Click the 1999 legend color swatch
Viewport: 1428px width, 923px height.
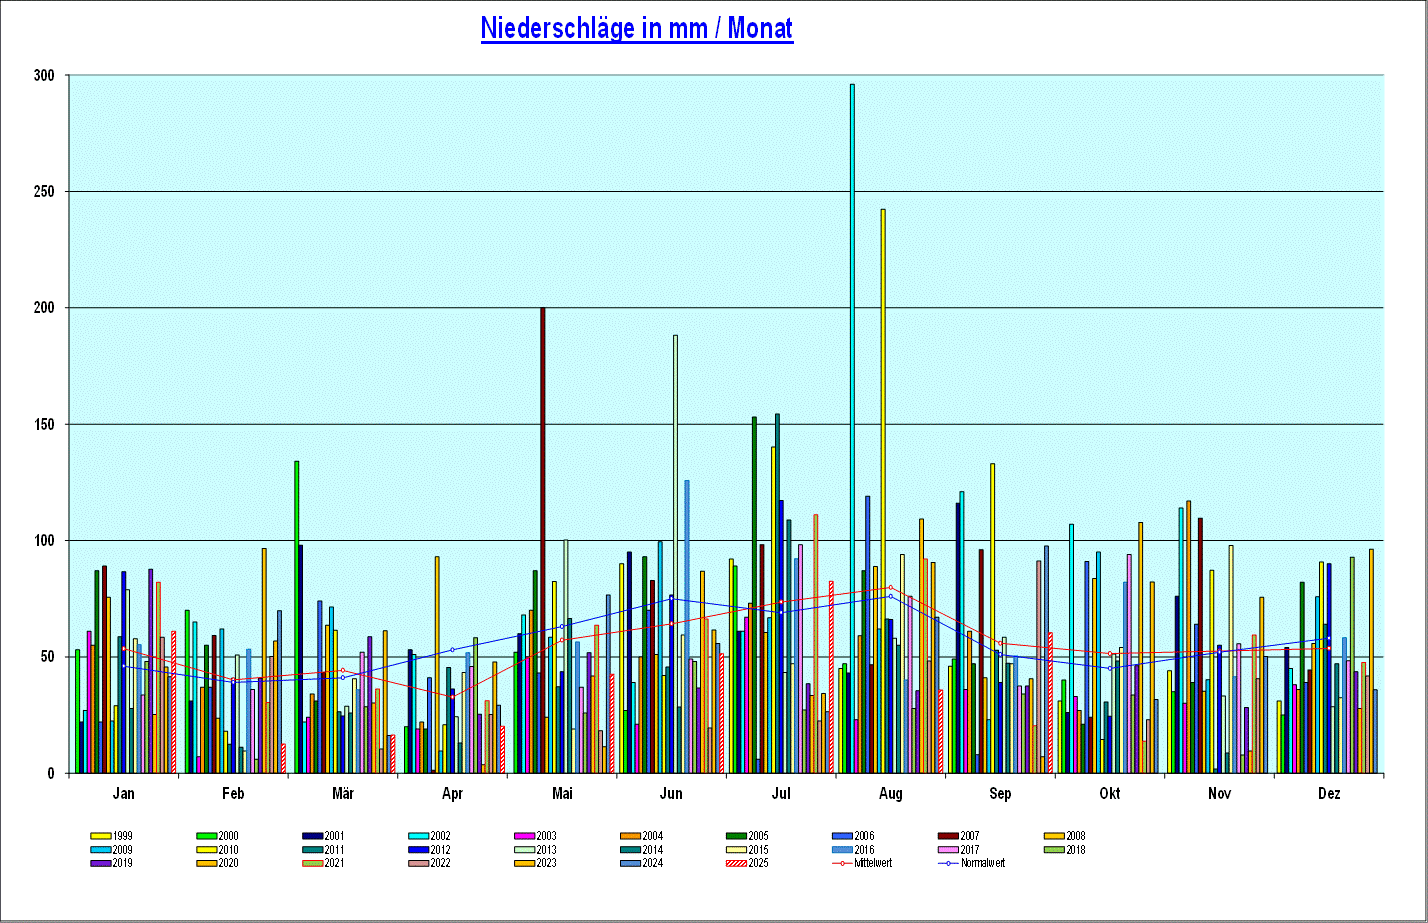(x=101, y=836)
